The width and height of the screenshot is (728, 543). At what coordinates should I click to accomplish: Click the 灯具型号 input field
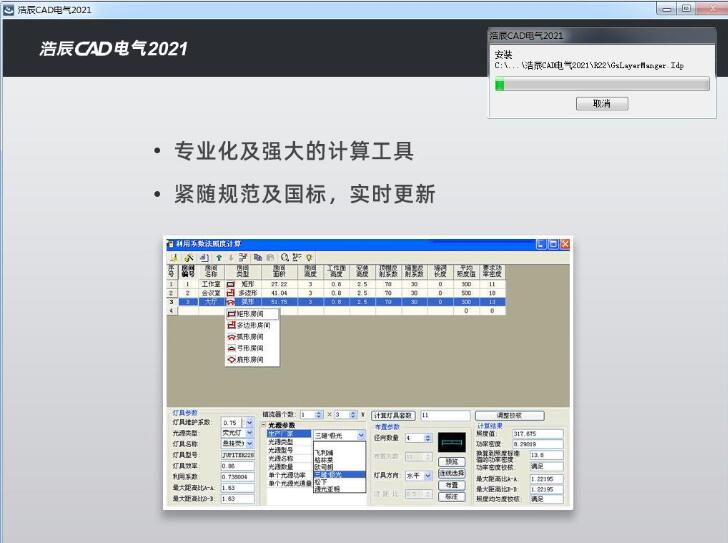point(238,455)
